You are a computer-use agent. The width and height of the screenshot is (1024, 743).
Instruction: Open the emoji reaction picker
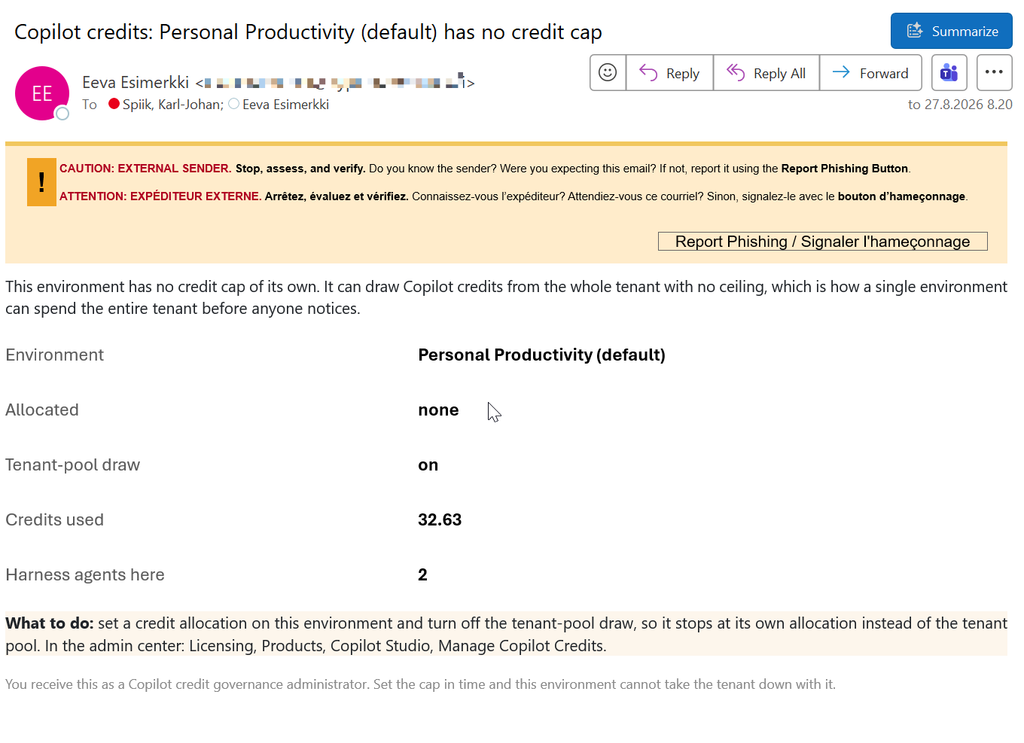click(607, 72)
